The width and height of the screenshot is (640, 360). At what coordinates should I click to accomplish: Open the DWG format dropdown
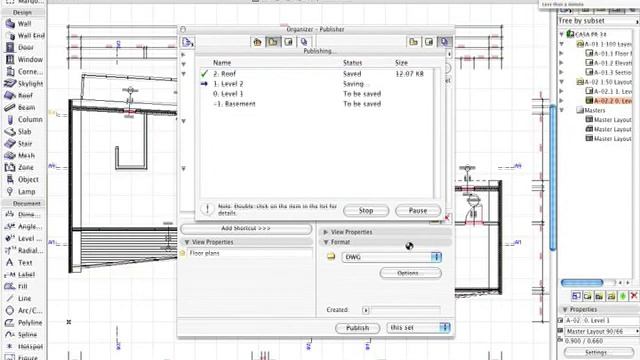391,257
